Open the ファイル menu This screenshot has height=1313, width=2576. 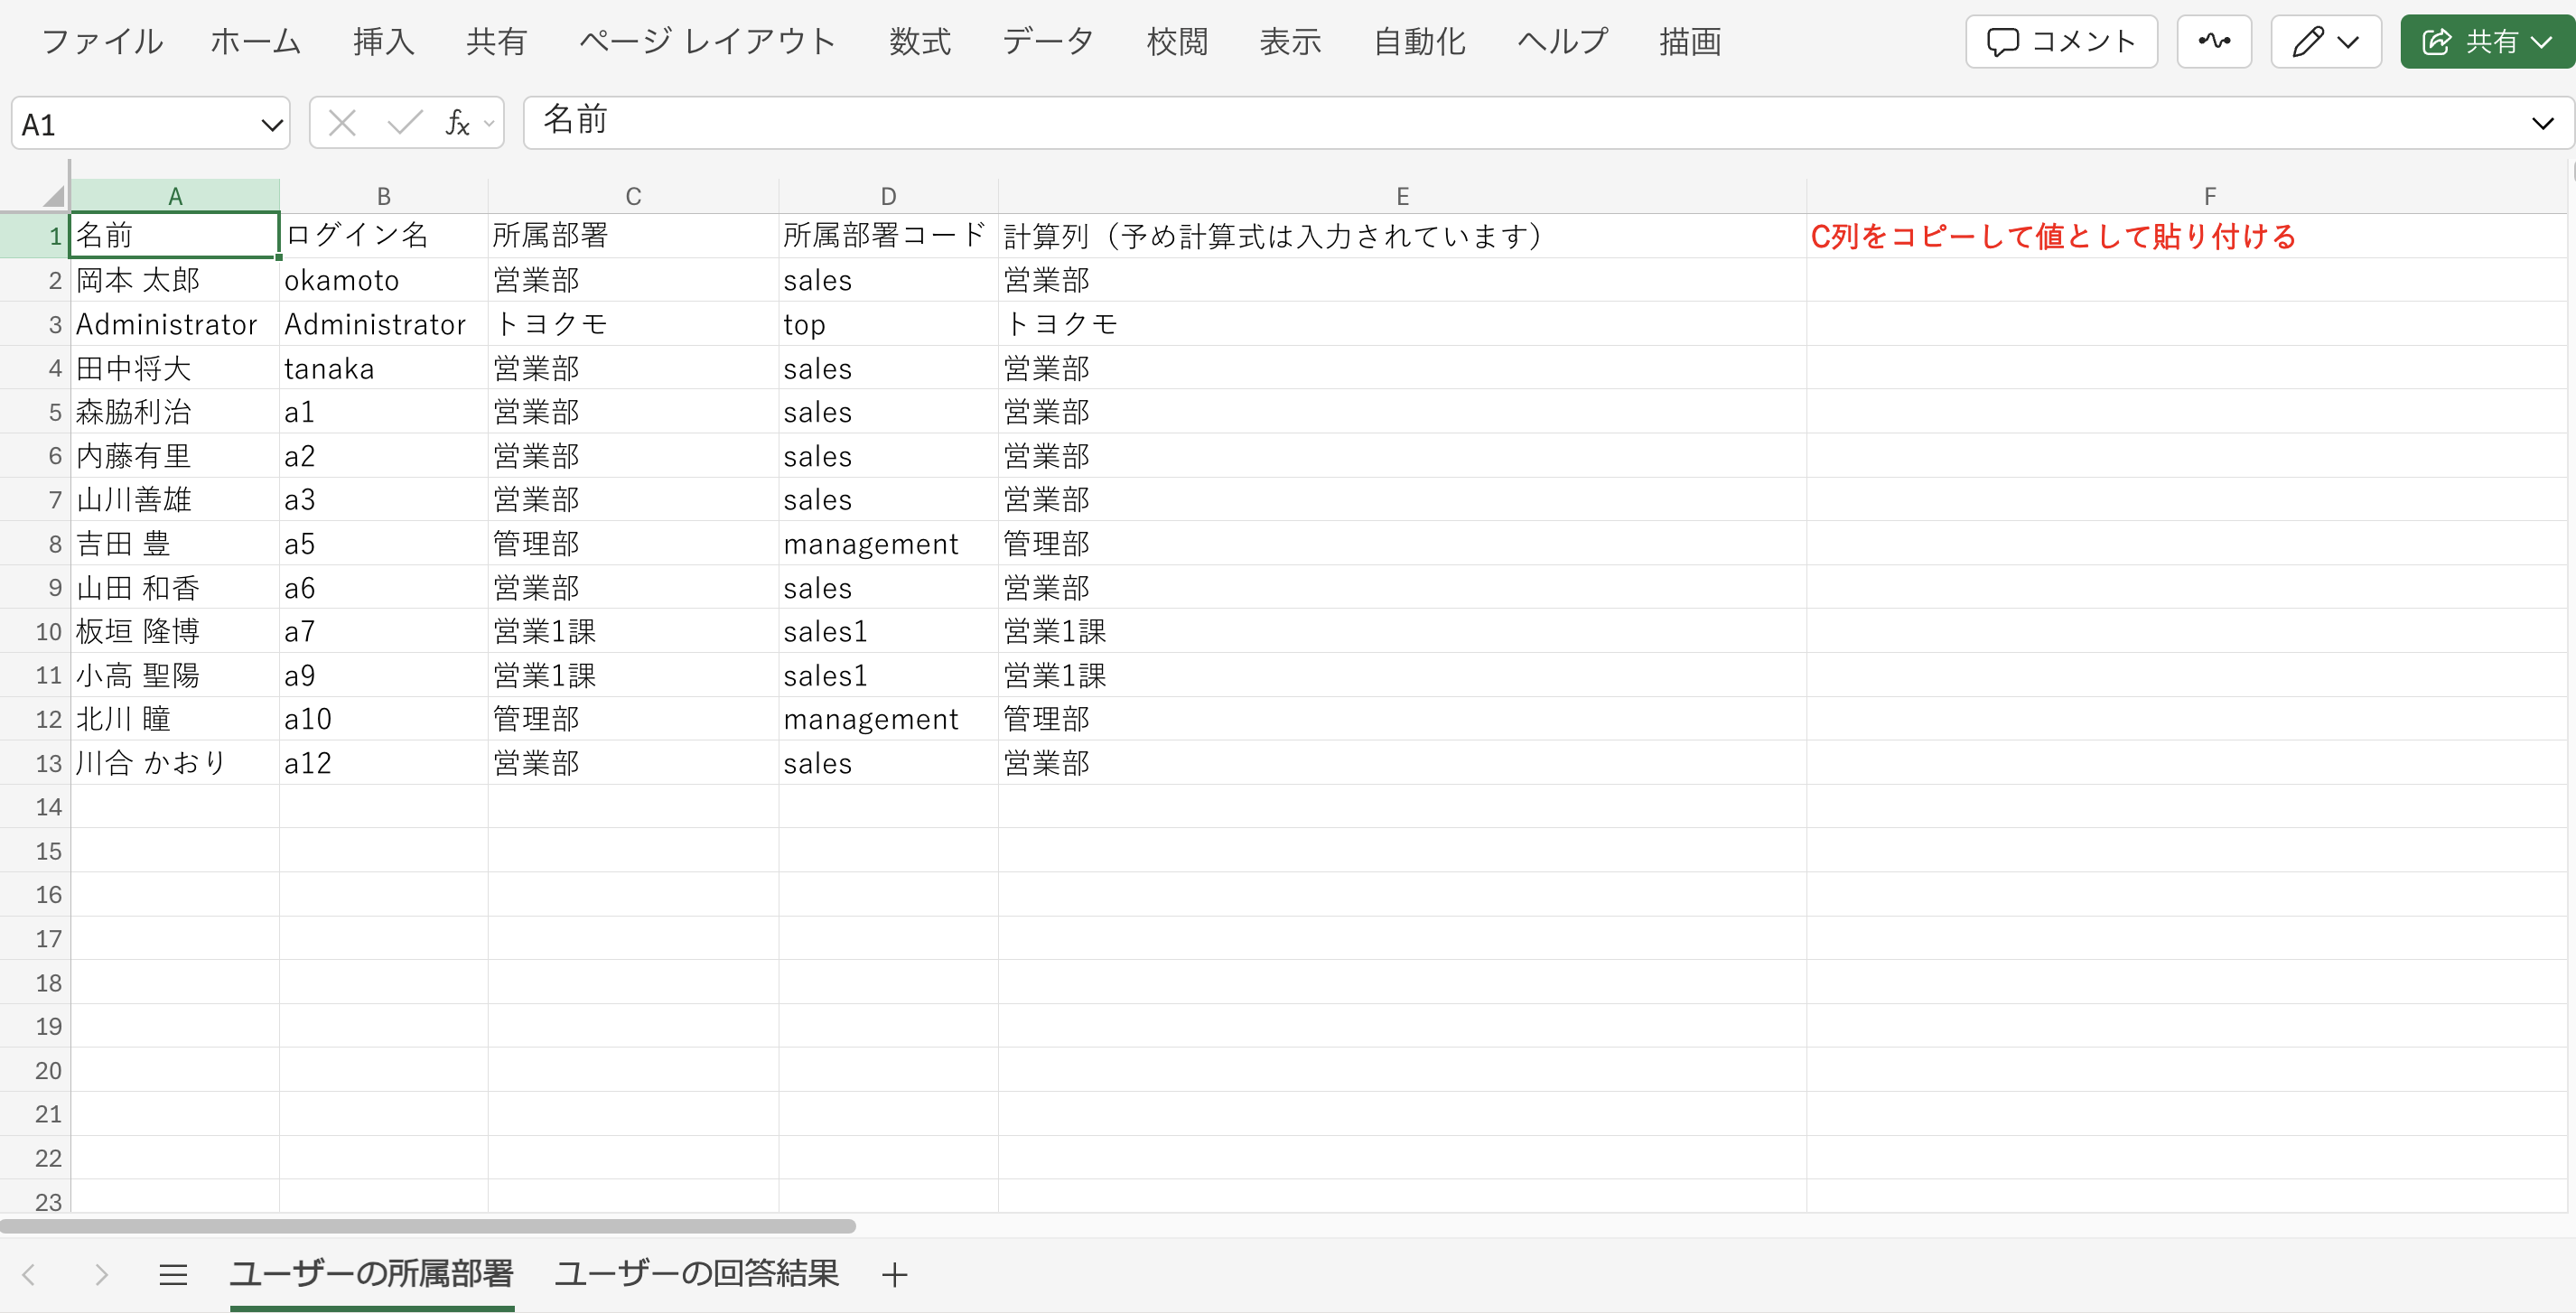pos(102,42)
